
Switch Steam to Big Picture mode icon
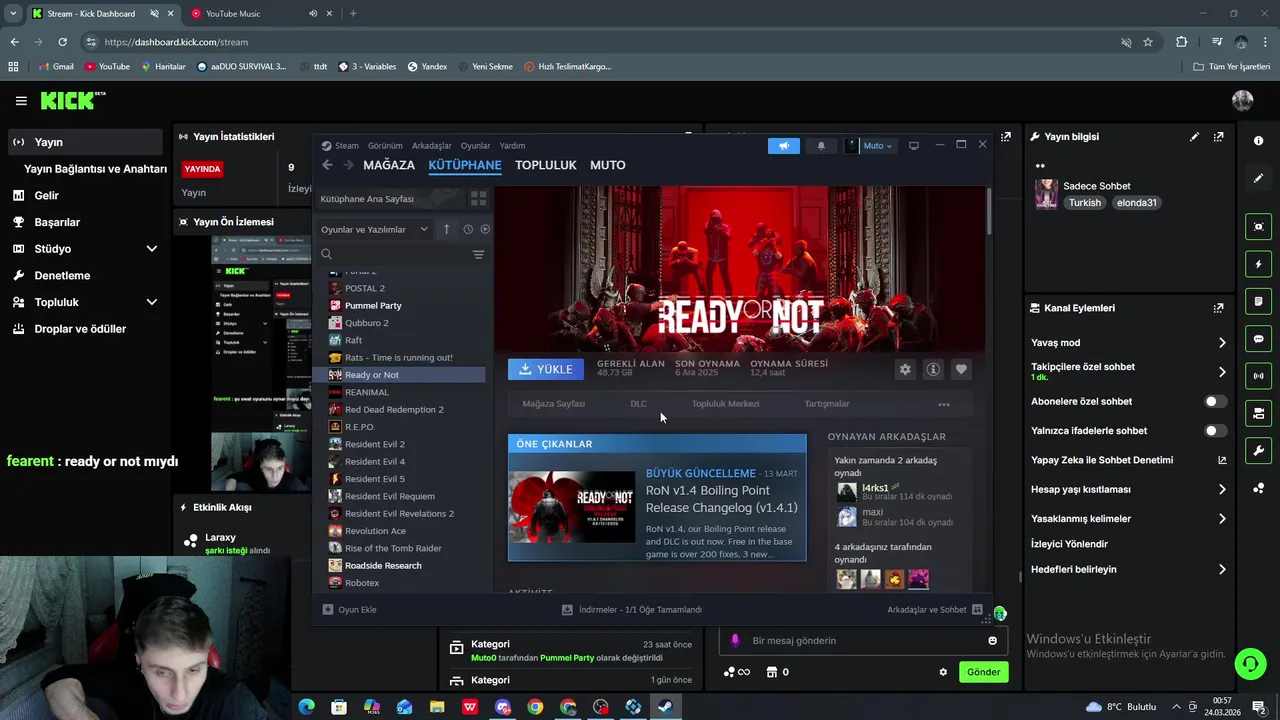click(913, 146)
